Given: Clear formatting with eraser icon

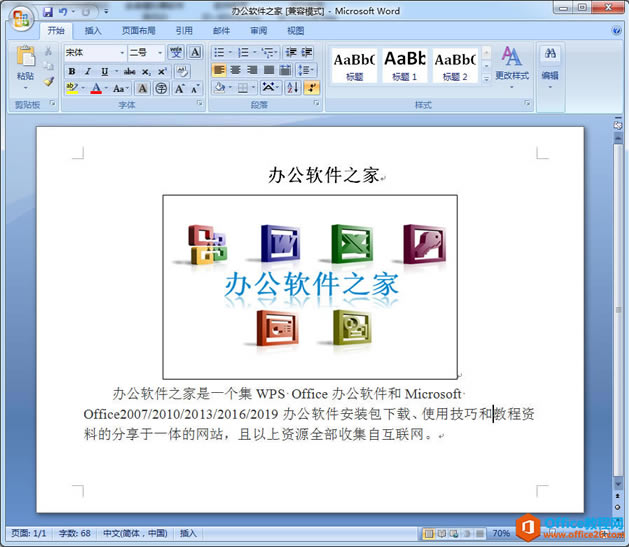Looking at the screenshot, I should click(183, 71).
